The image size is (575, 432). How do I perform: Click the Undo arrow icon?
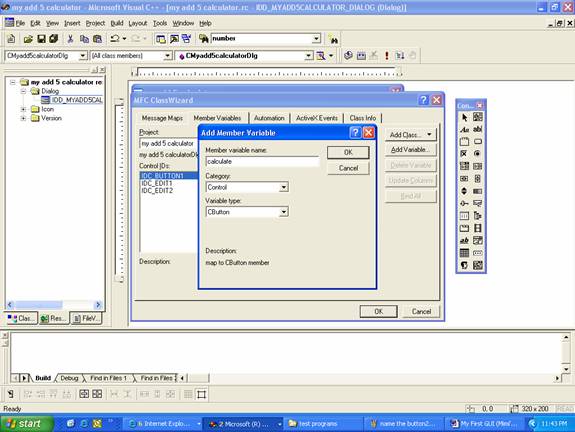coord(115,39)
